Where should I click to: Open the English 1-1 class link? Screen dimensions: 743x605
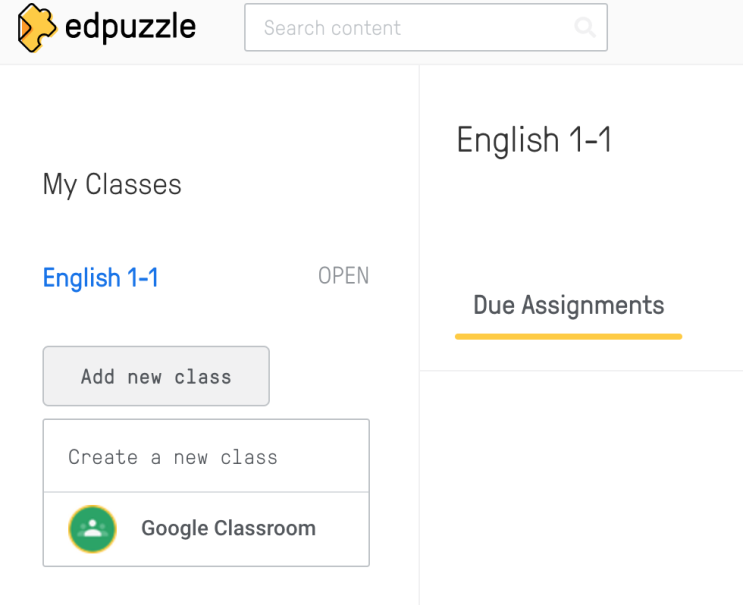(100, 277)
